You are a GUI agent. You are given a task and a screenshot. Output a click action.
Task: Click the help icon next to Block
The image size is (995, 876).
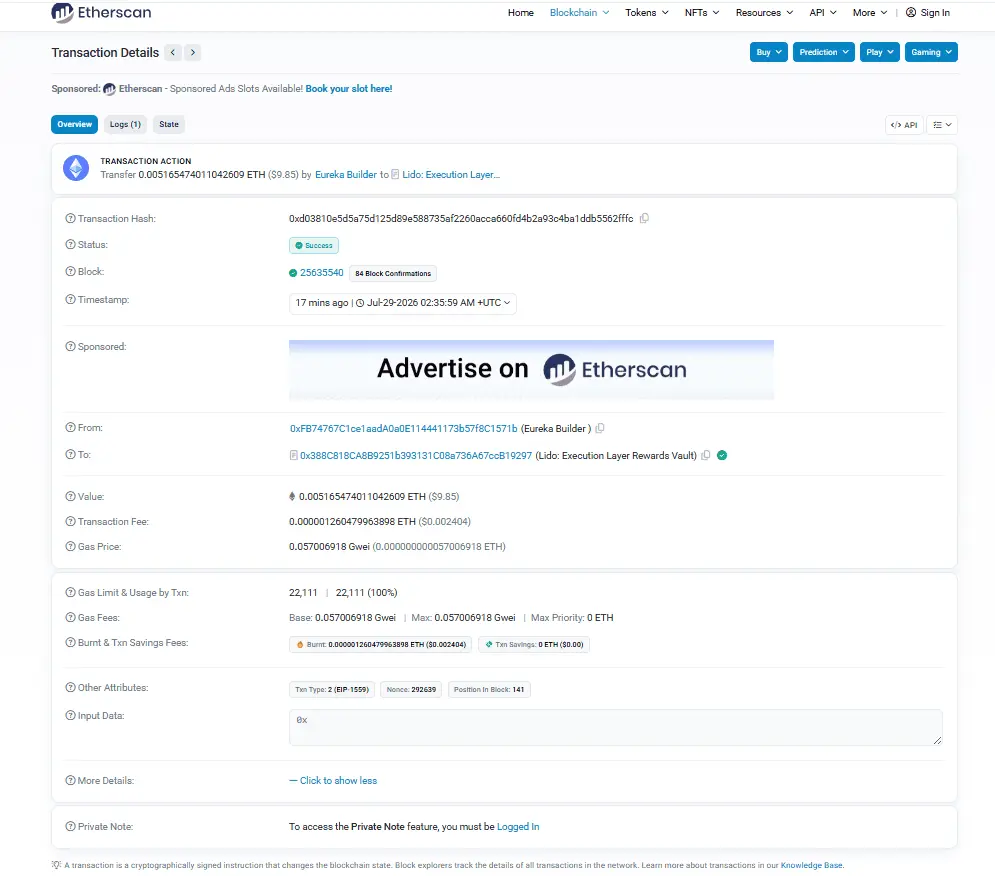click(x=70, y=272)
